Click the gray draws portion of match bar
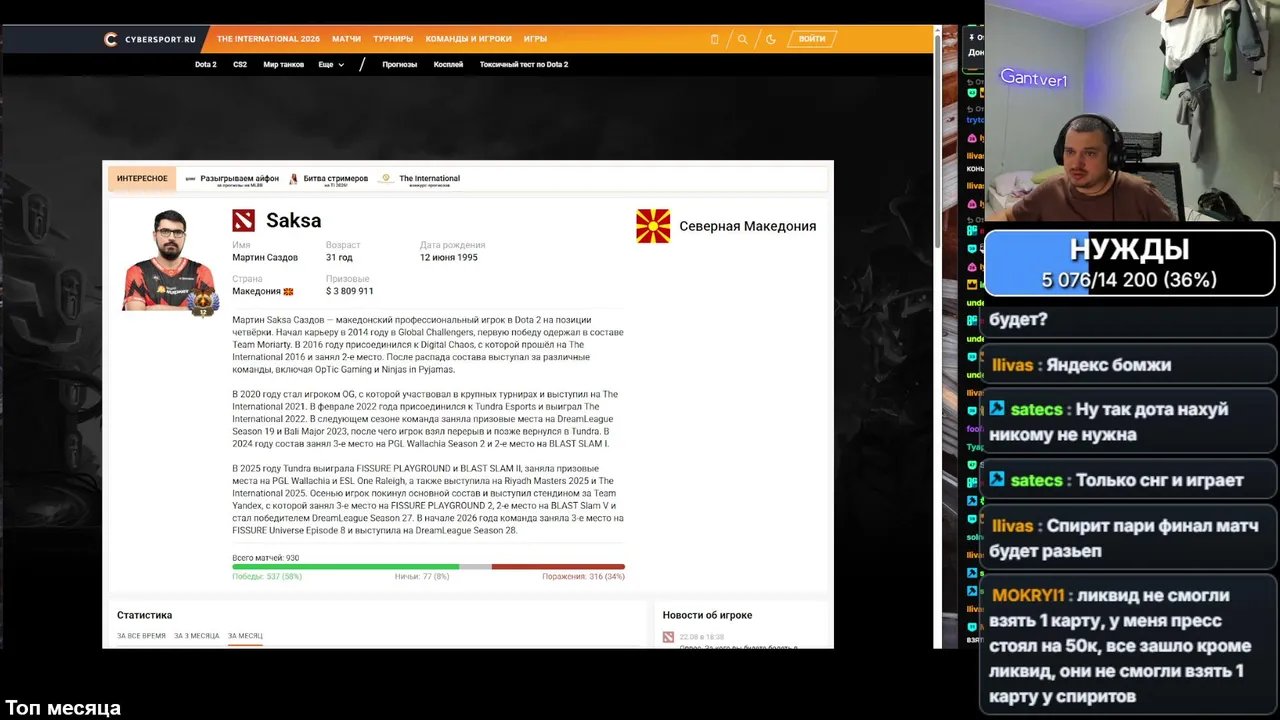This screenshot has width=1280, height=720. pyautogui.click(x=475, y=567)
